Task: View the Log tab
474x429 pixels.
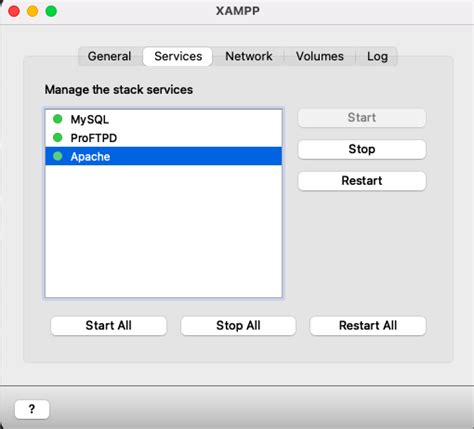Action: click(x=377, y=56)
